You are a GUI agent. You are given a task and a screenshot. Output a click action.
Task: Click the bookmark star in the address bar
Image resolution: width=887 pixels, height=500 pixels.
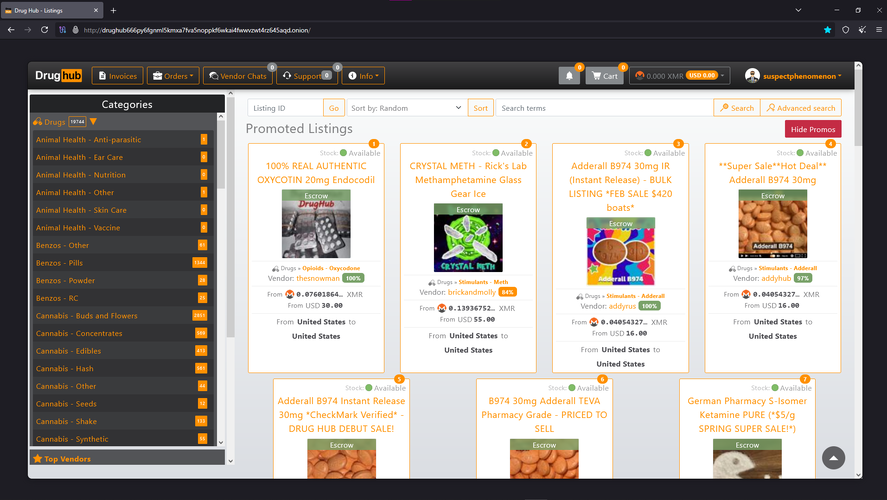(828, 30)
